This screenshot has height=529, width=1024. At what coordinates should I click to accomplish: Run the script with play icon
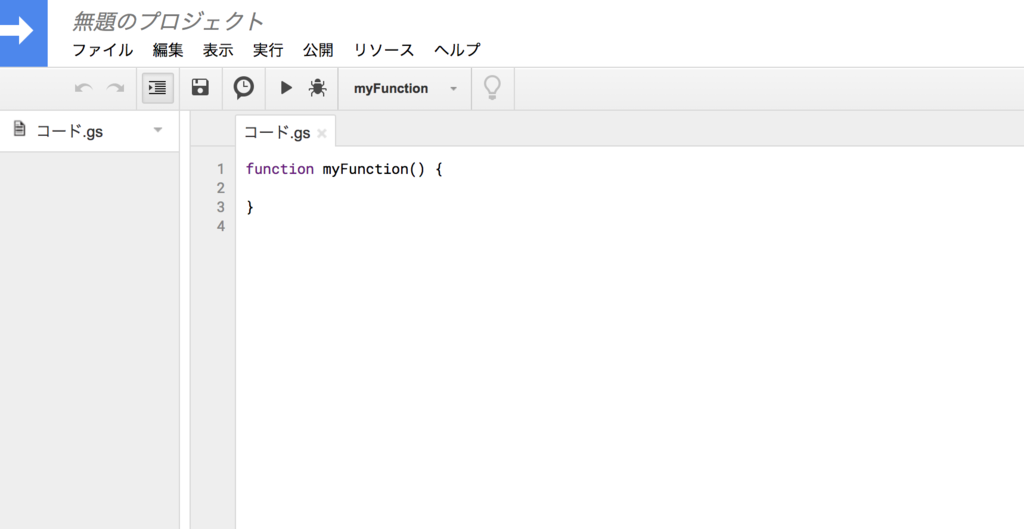(x=286, y=88)
